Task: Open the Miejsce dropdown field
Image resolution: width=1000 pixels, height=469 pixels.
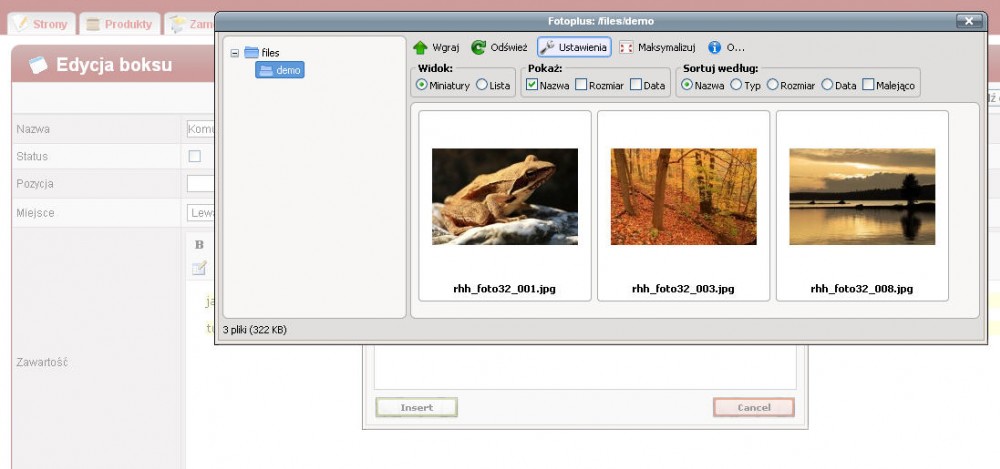Action: tap(201, 212)
